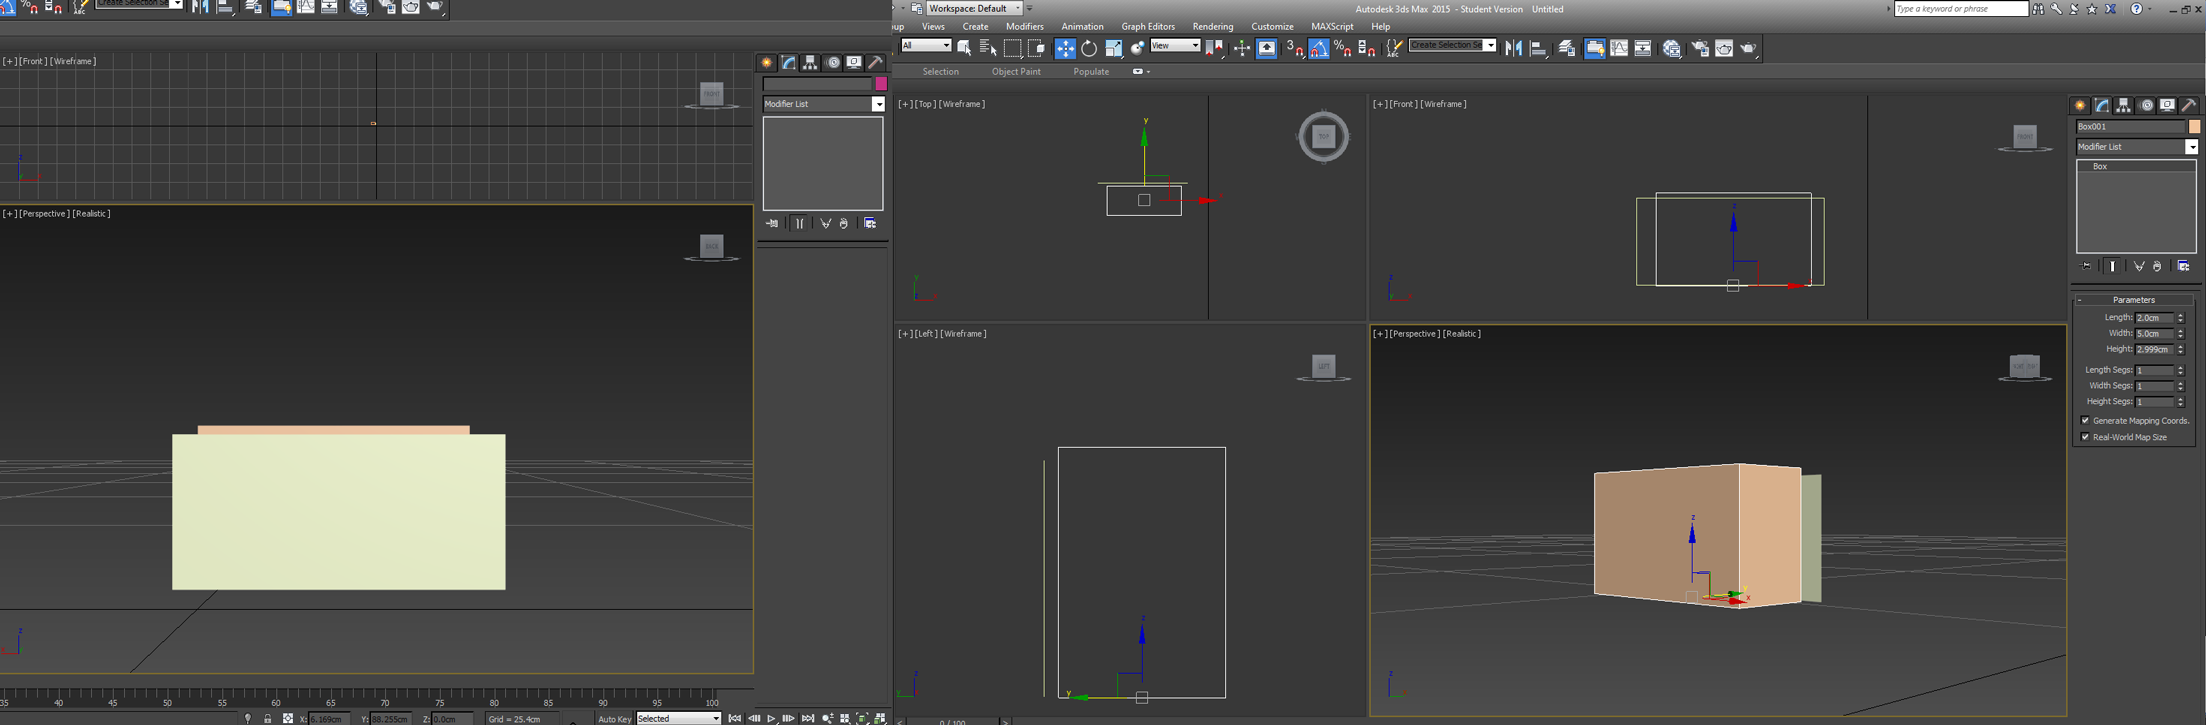Click the Object Paint ribbon tab
Viewport: 2206px width, 725px height.
click(x=1015, y=72)
